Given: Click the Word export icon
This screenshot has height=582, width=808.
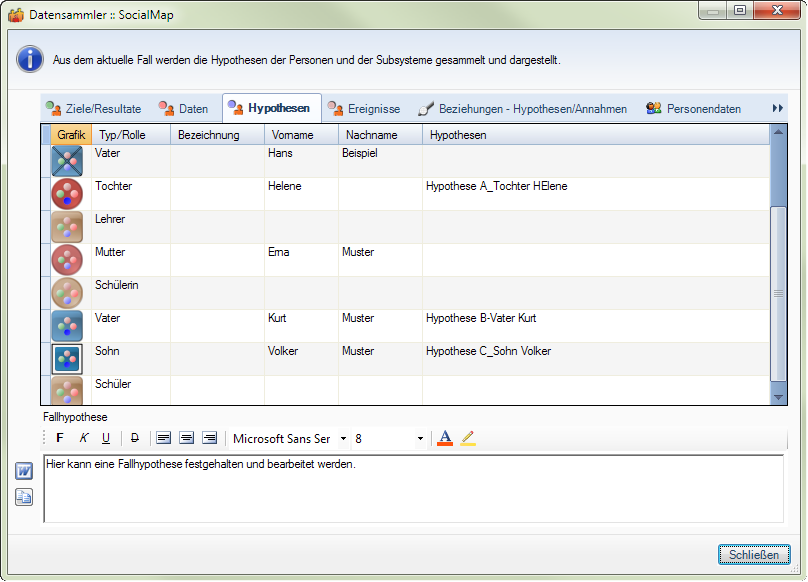Looking at the screenshot, I should pos(24,471).
